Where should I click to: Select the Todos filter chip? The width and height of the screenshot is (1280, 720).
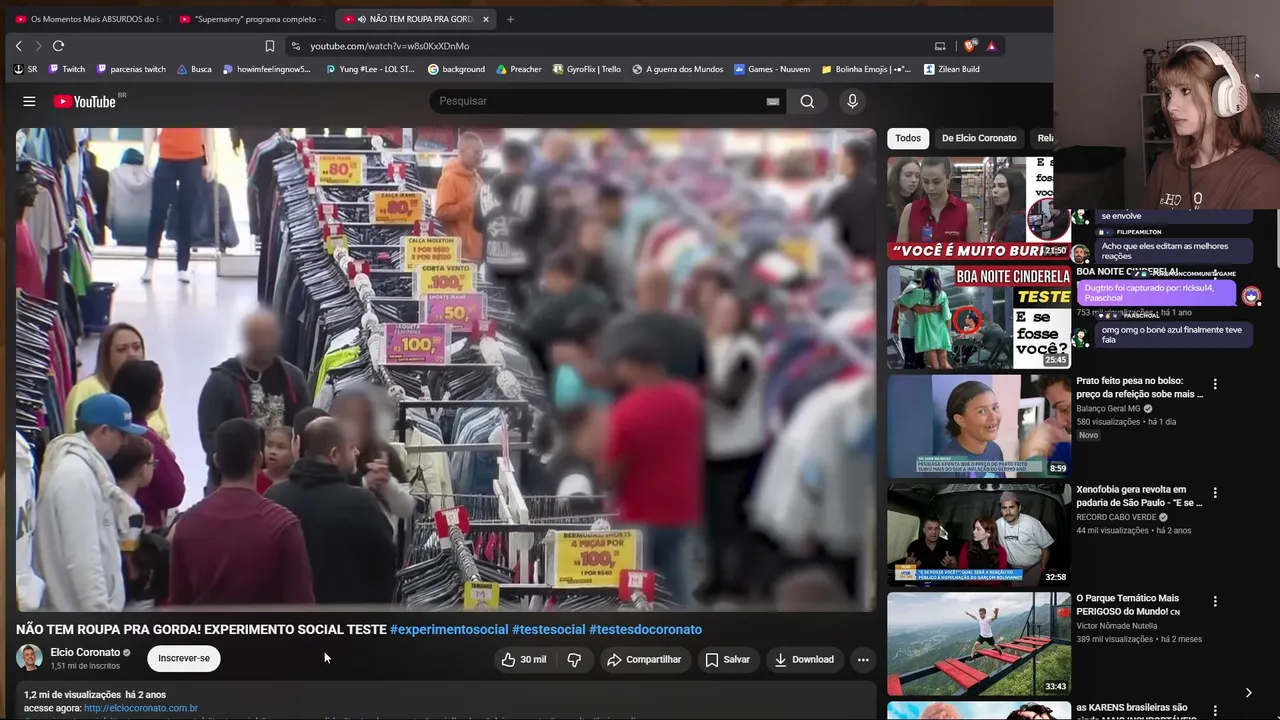[x=908, y=138]
